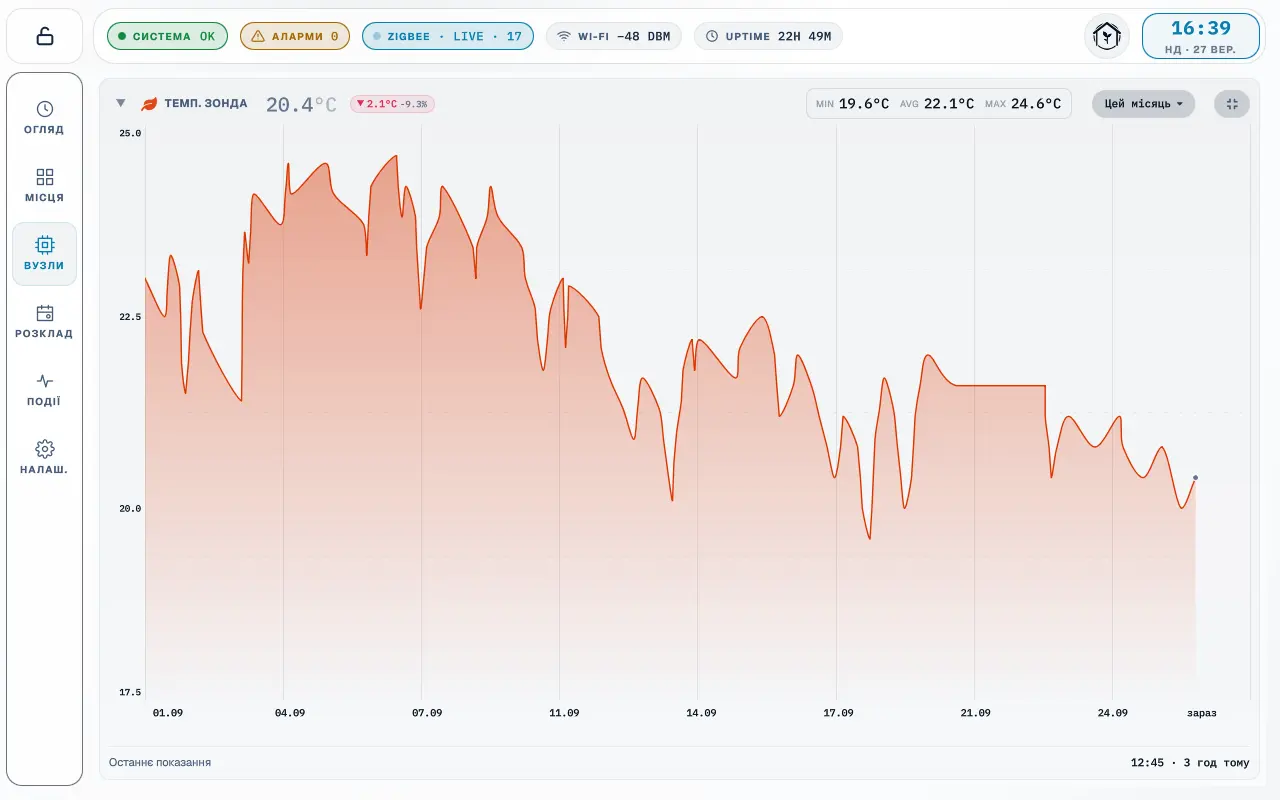Click the unlock padlock icon

pos(44,36)
